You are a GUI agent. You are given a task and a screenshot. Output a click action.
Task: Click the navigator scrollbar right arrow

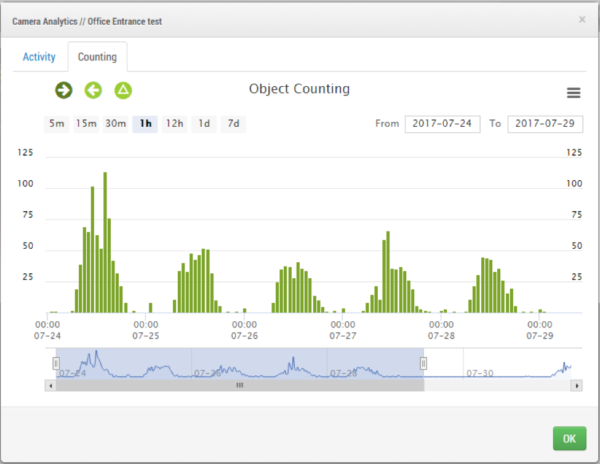pyautogui.click(x=577, y=384)
